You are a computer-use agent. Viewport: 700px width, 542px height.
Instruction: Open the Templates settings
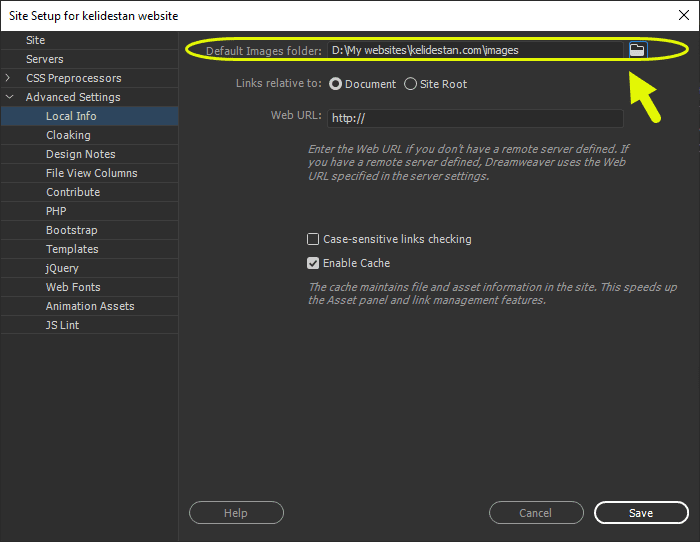pyautogui.click(x=90, y=249)
